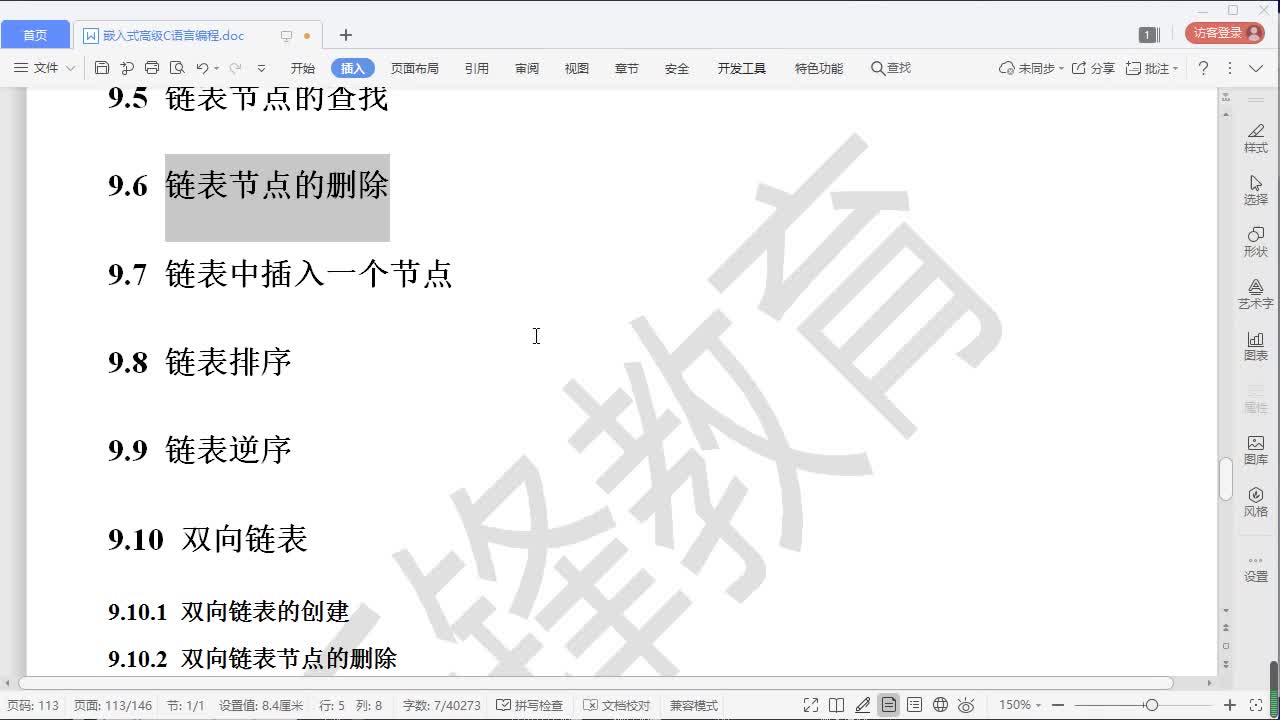Expand quick access toolbar customize arrow
Image resolution: width=1280 pixels, height=720 pixels.
[262, 68]
